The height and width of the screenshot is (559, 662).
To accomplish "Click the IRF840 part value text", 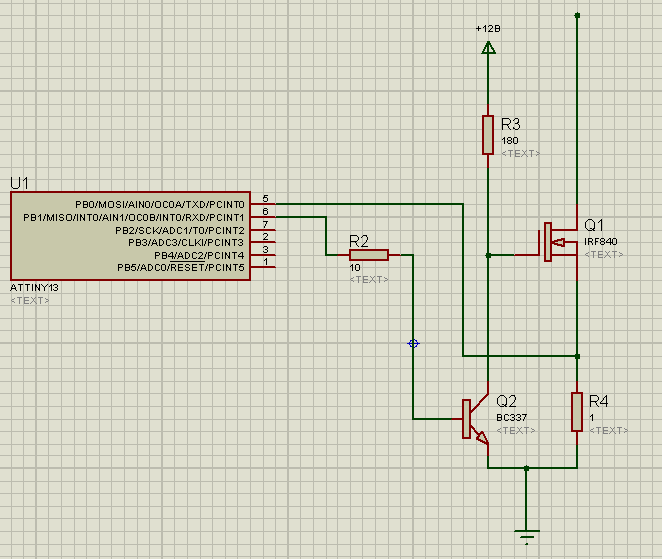I will click(x=601, y=242).
